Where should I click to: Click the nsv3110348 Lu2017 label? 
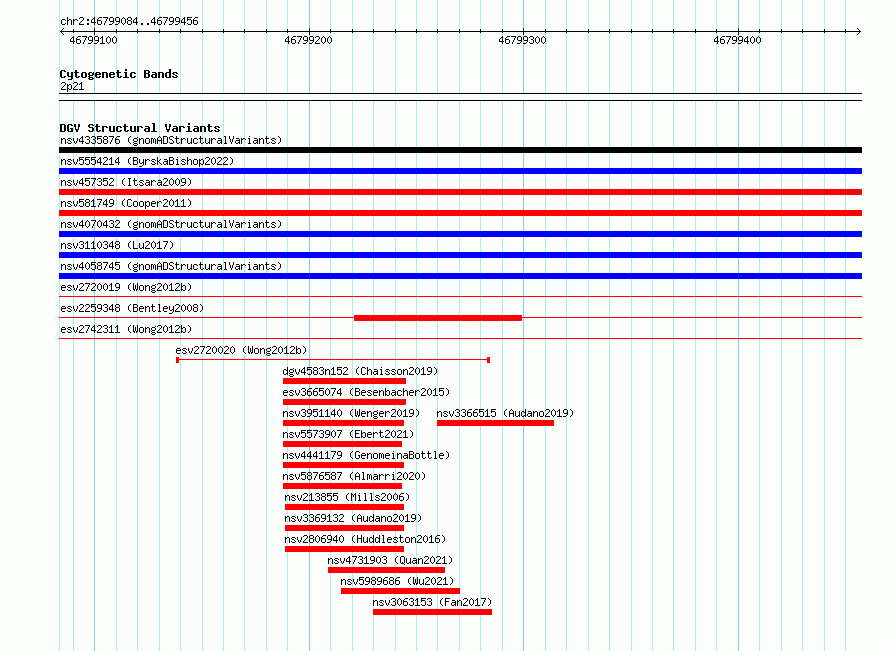pos(117,245)
